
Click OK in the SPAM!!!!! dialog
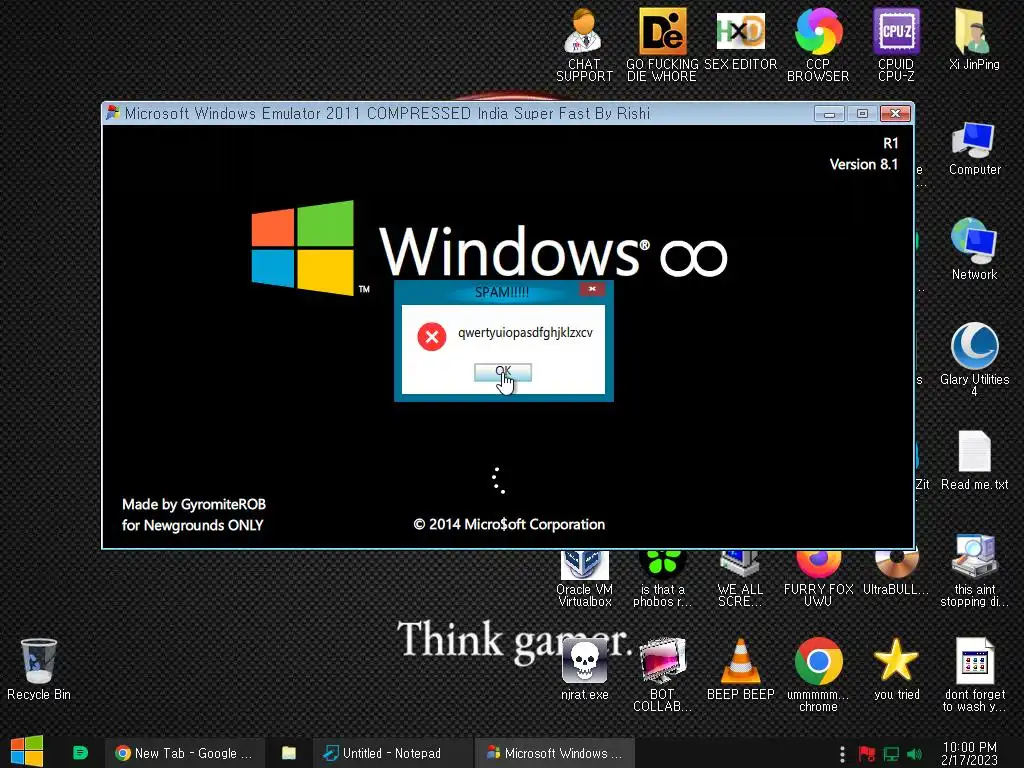coord(503,372)
